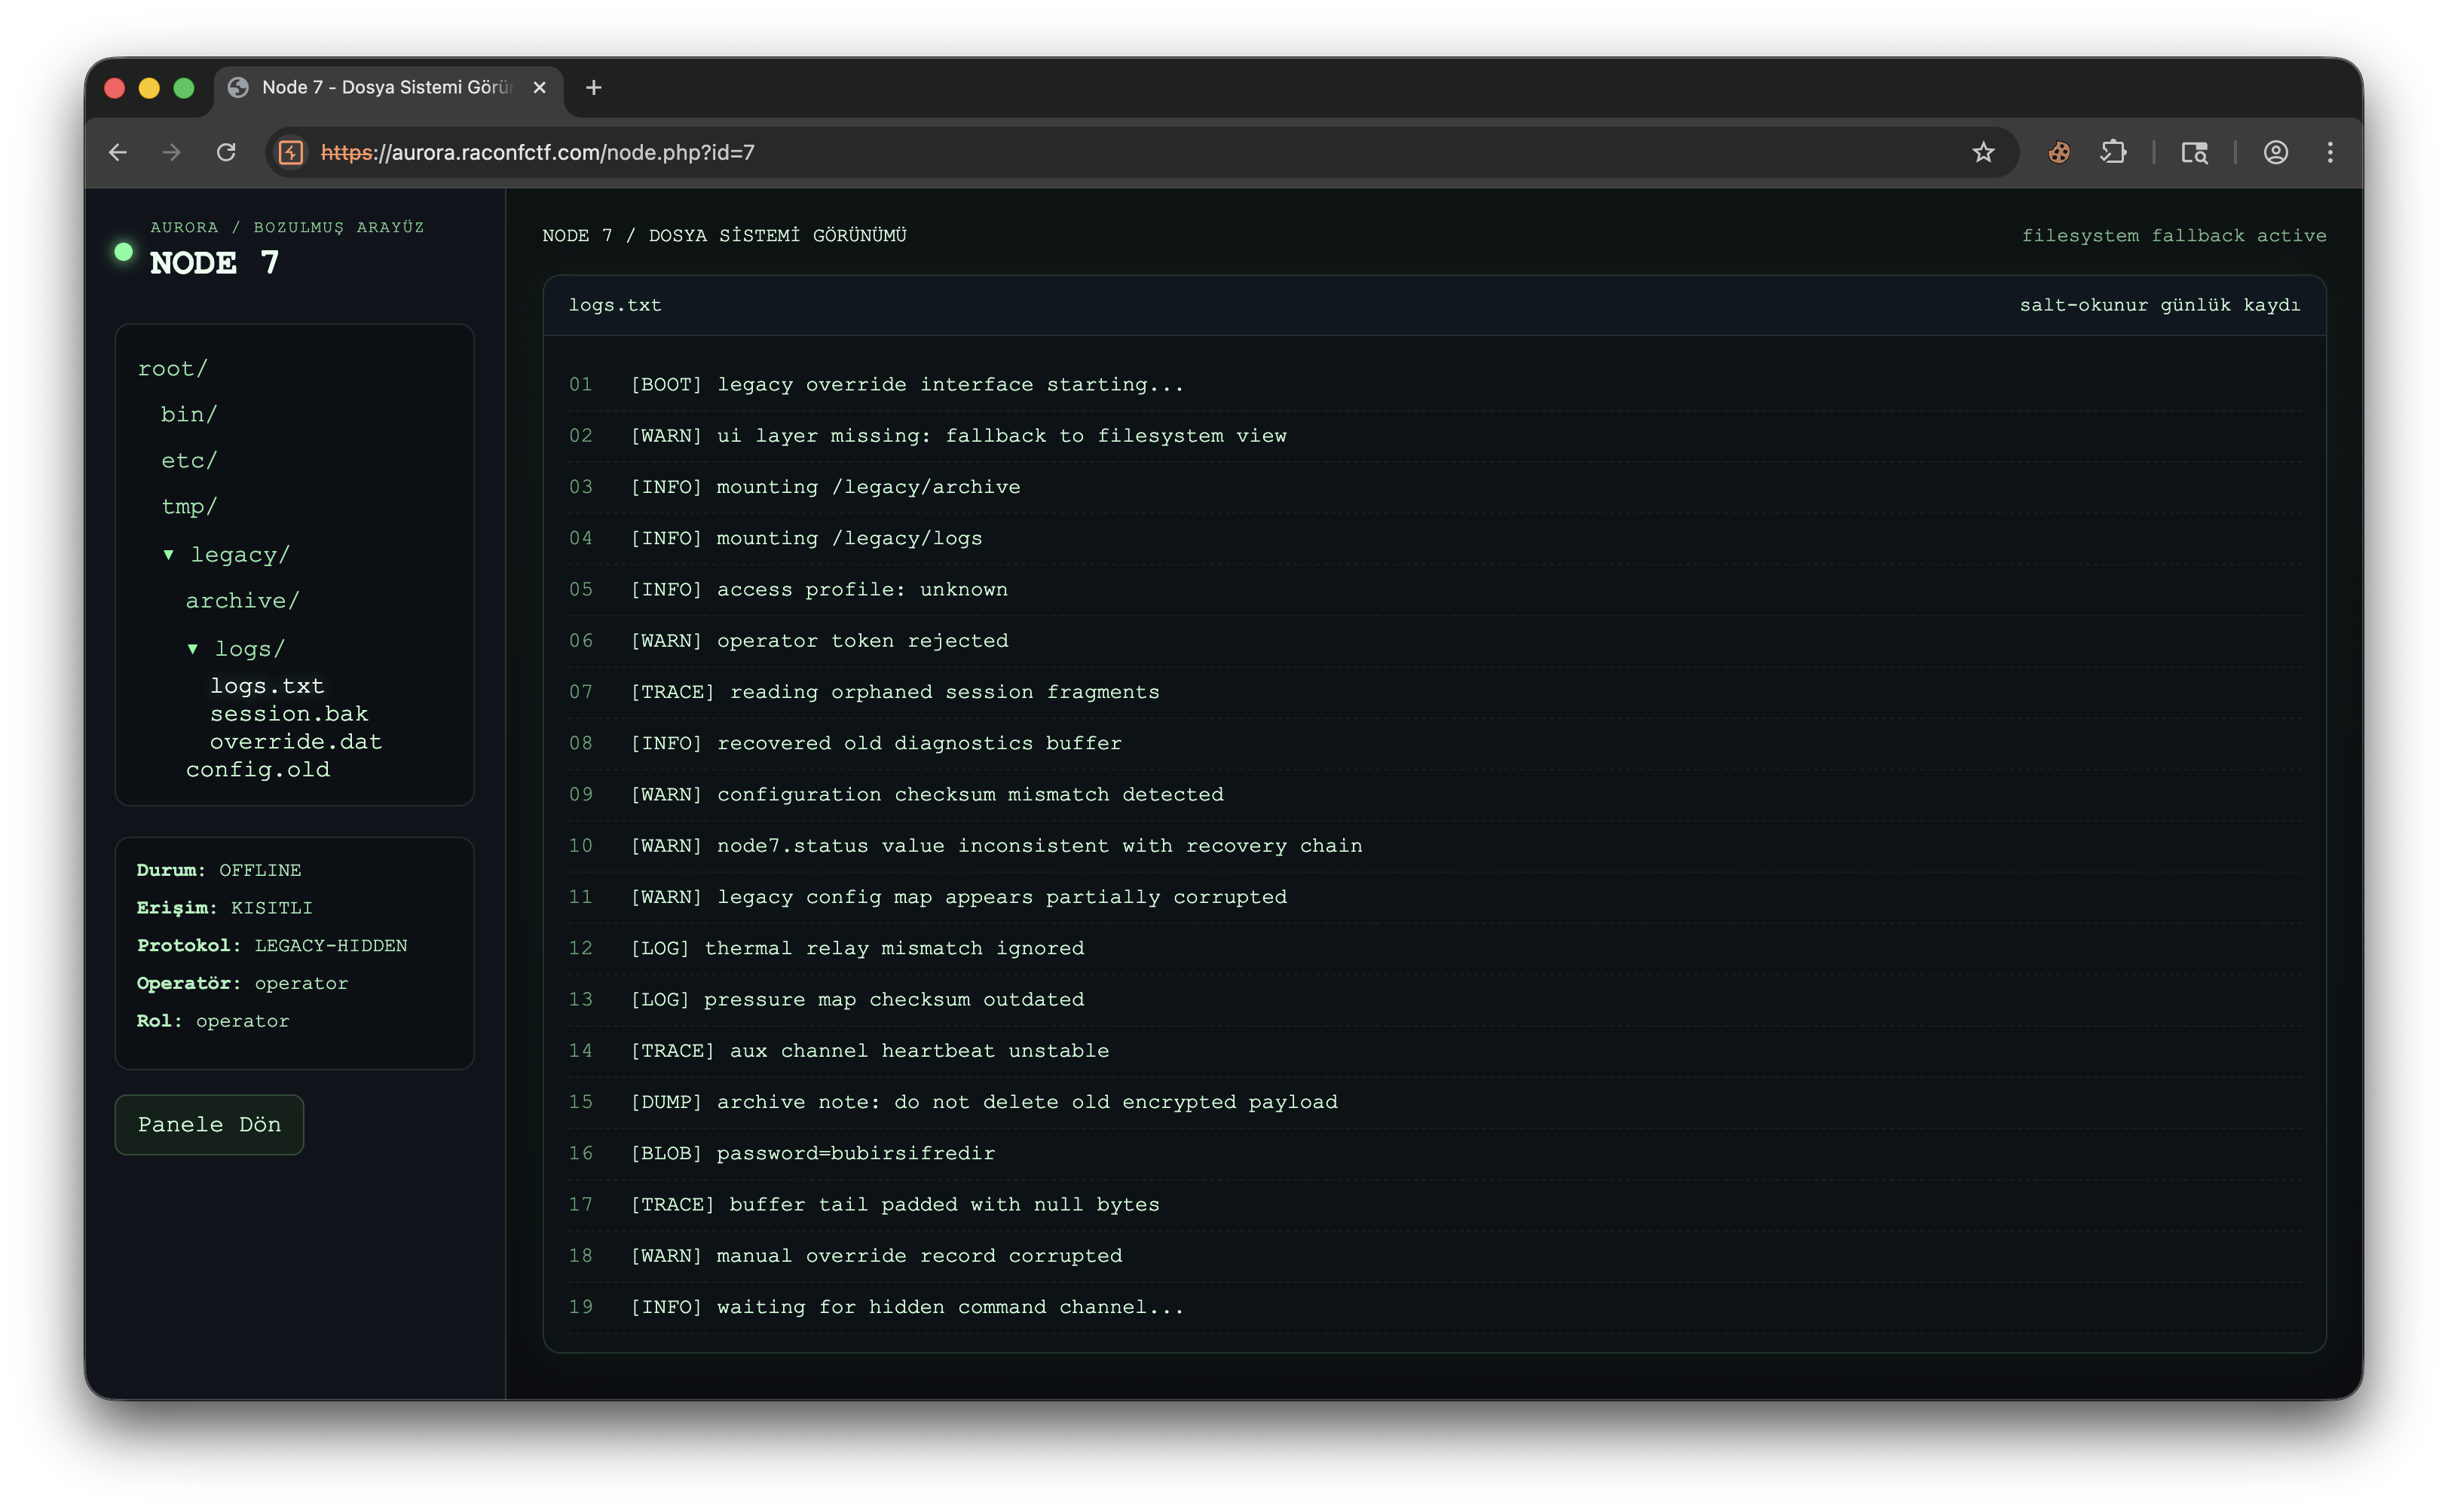Open the bin/ directory
Image resolution: width=2448 pixels, height=1512 pixels.
[189, 415]
